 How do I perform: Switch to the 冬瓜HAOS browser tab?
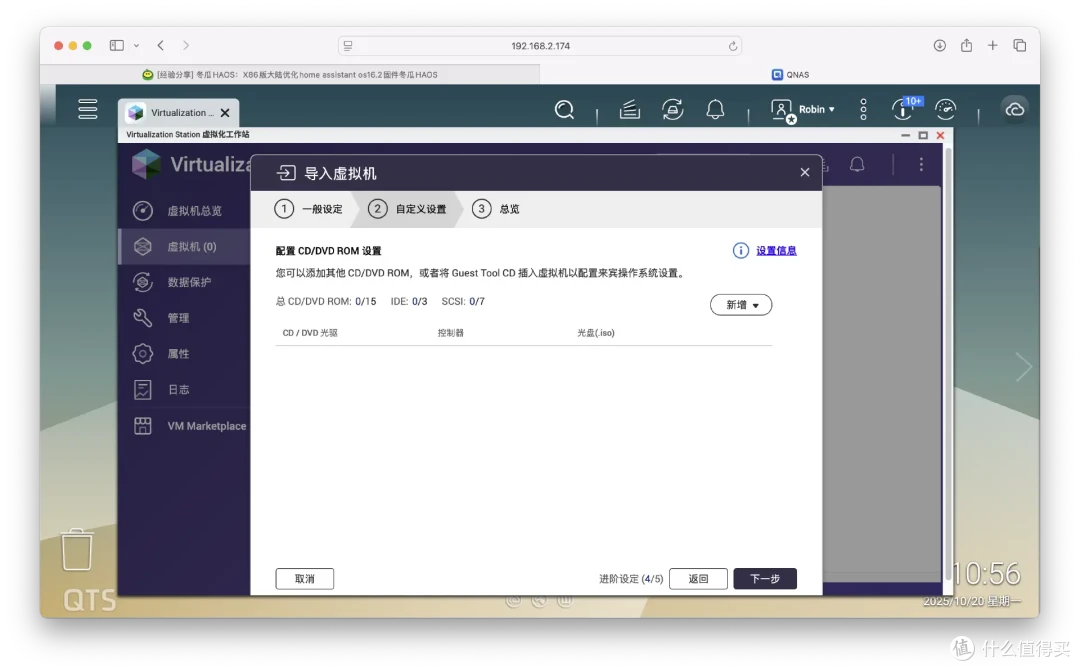click(290, 74)
